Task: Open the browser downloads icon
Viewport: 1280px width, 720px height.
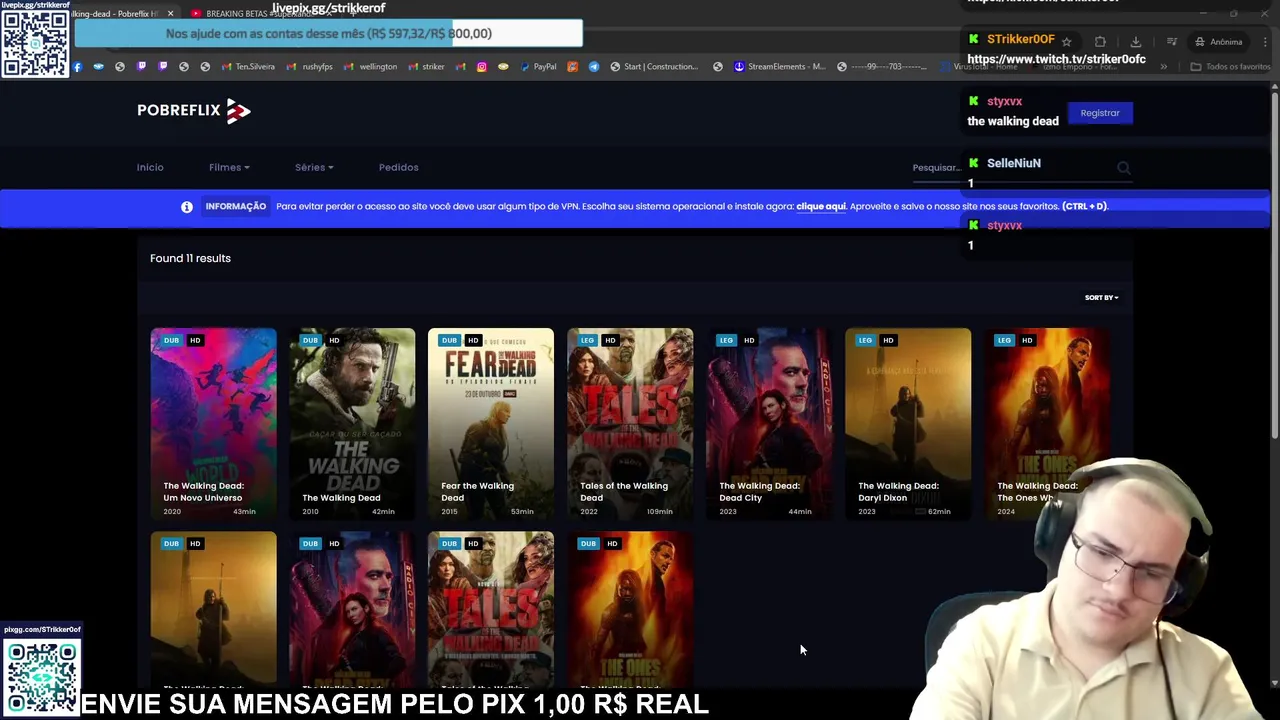Action: (x=1136, y=42)
